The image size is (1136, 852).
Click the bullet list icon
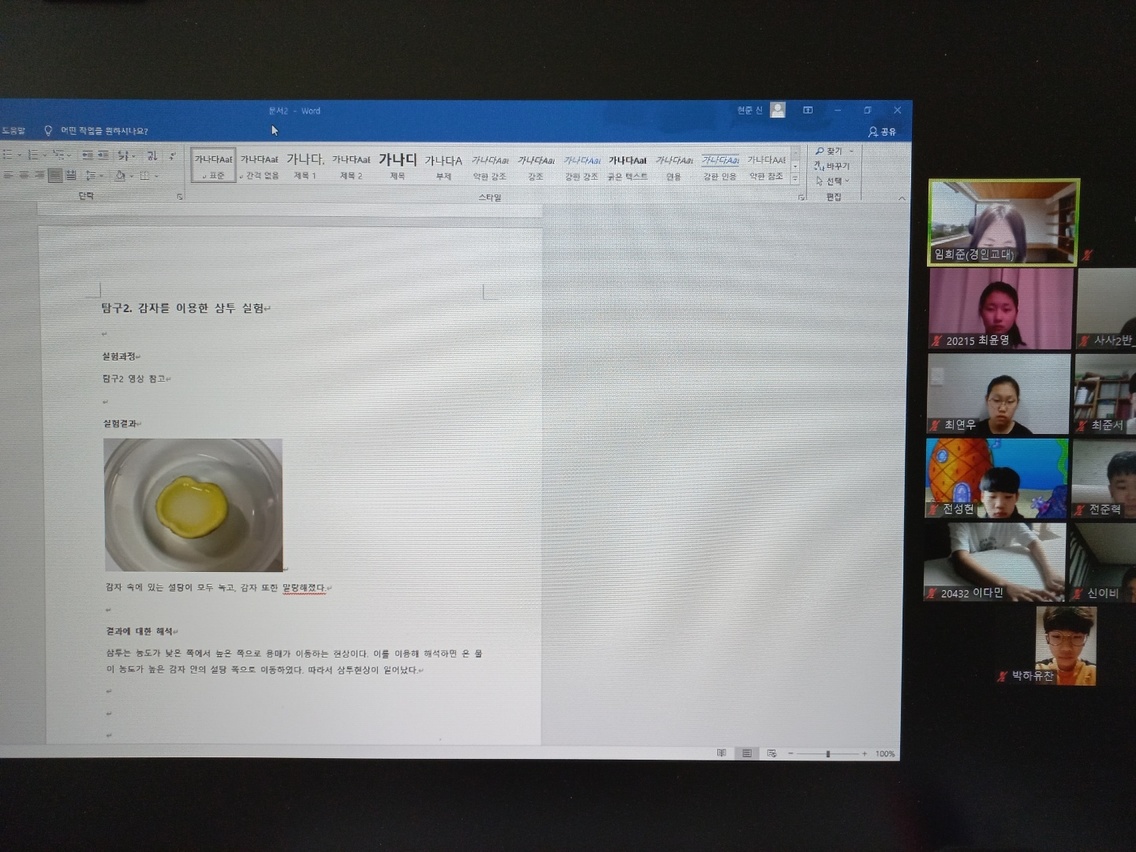[x=8, y=154]
